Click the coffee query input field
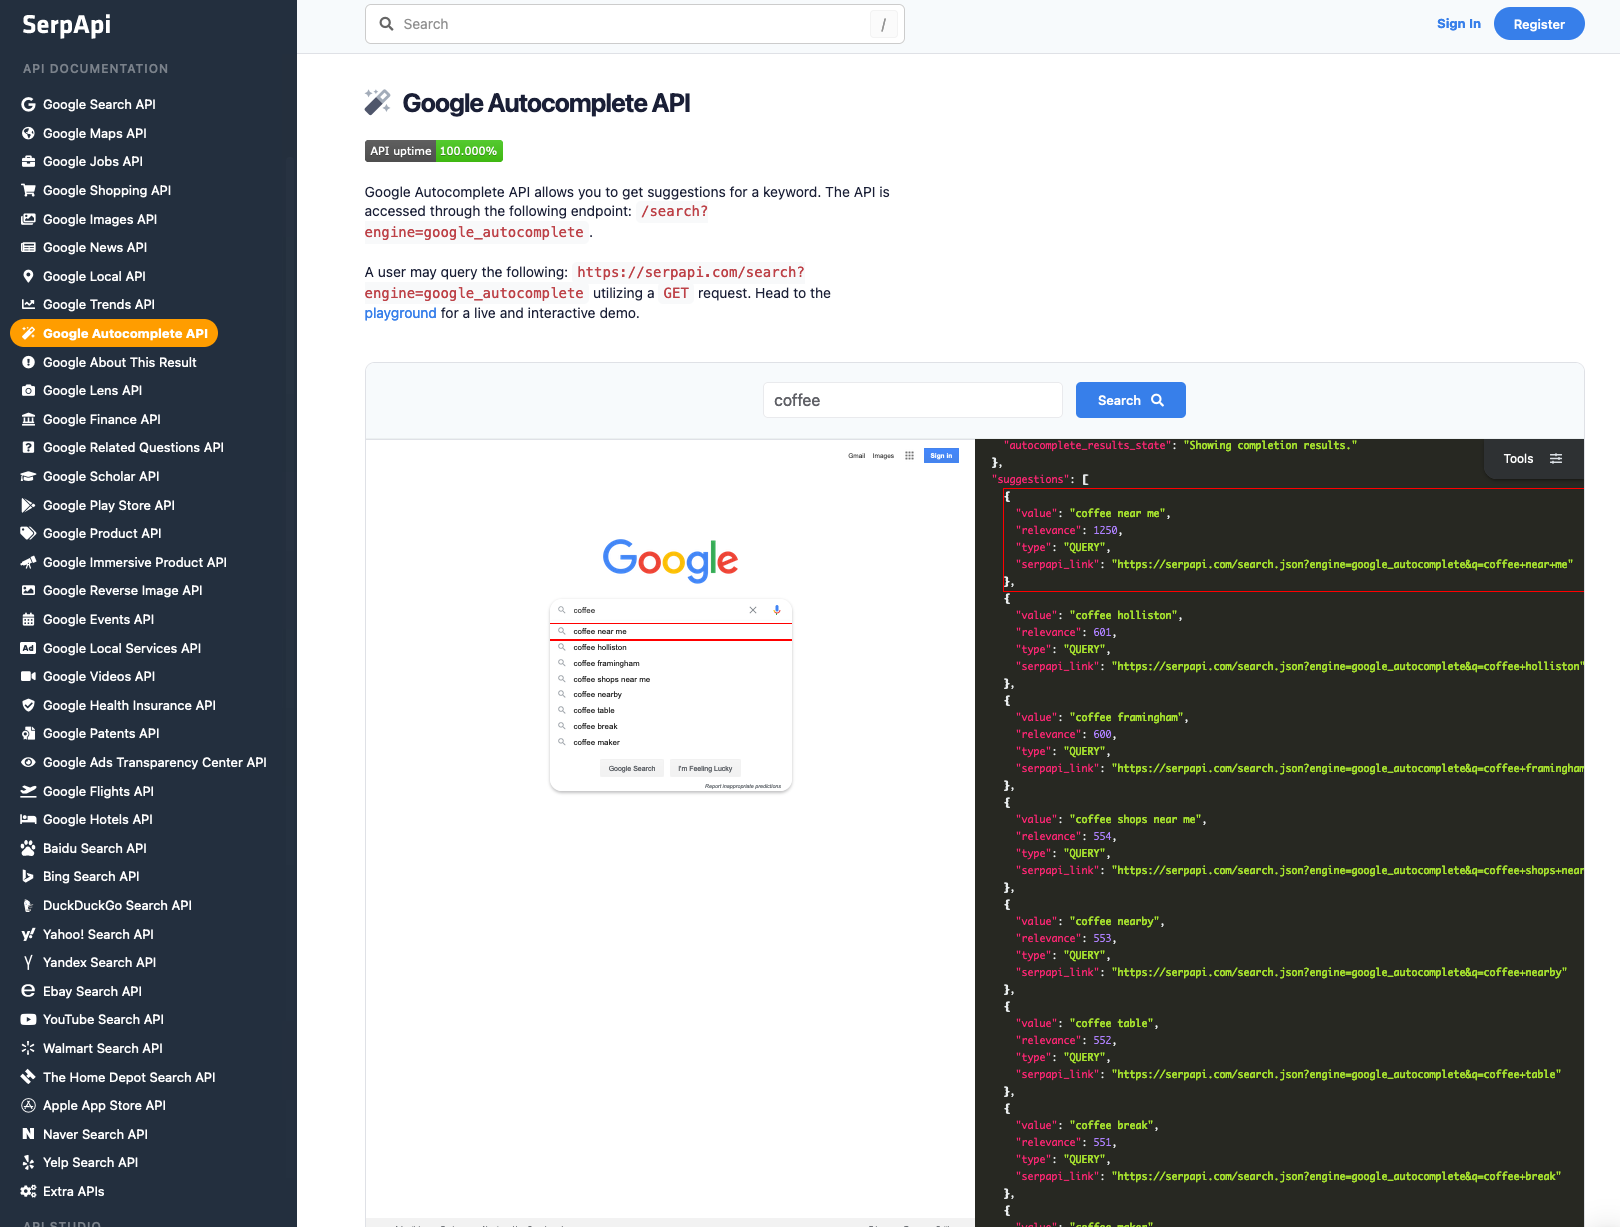This screenshot has height=1227, width=1620. pyautogui.click(x=912, y=400)
